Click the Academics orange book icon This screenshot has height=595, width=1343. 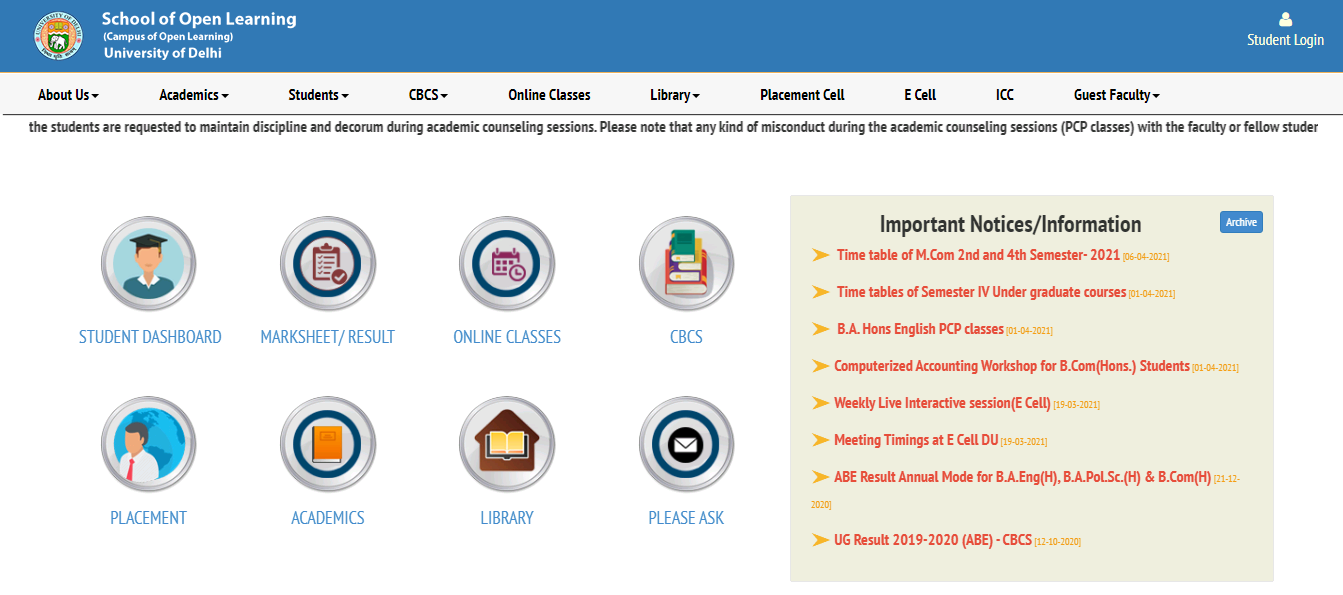click(328, 444)
